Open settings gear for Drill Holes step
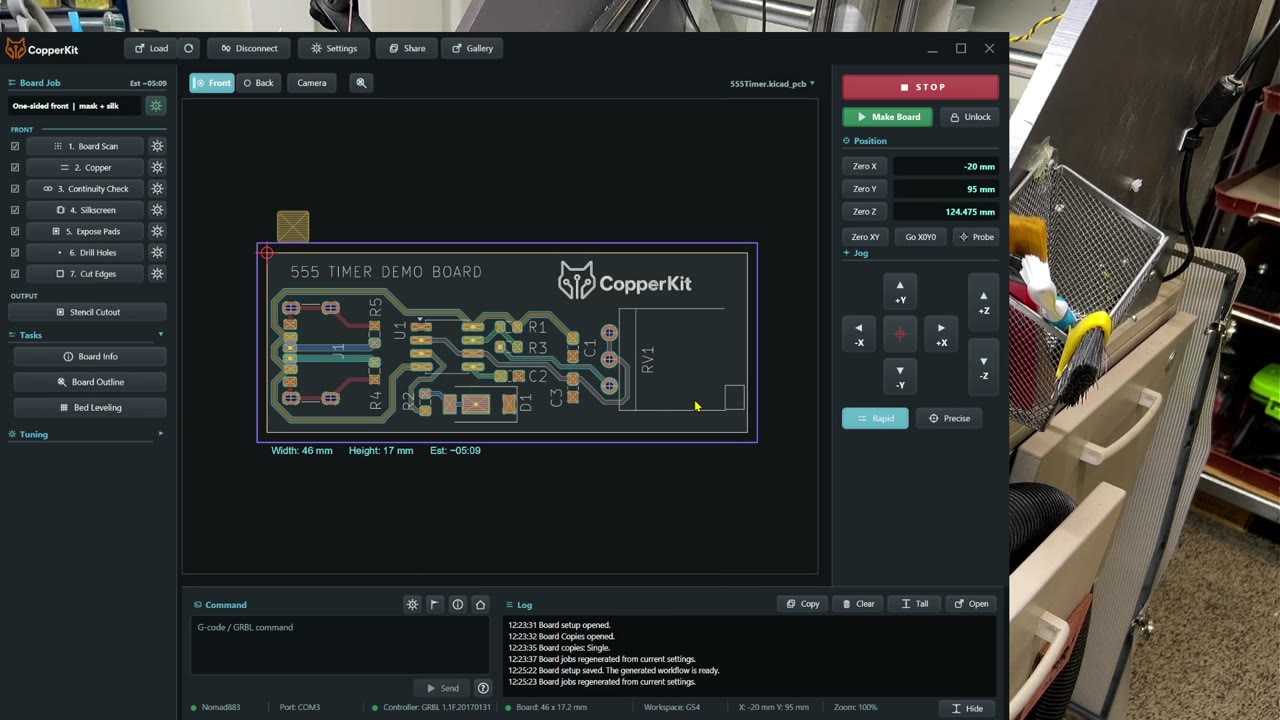This screenshot has height=720, width=1280. point(157,253)
